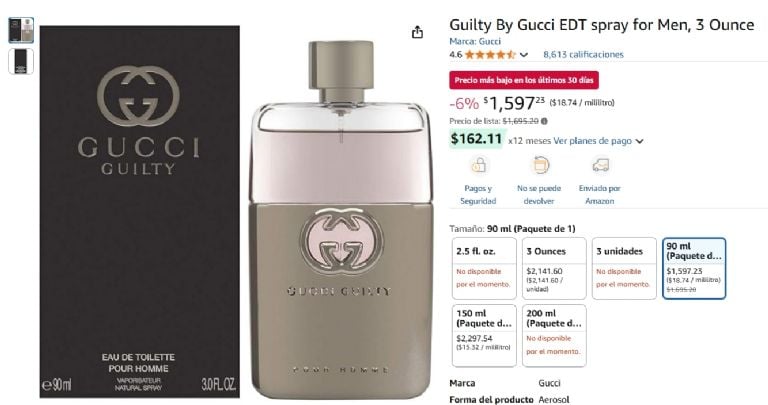Click the Enviado por Amazon truck icon
The height and width of the screenshot is (405, 768).
pos(600,166)
